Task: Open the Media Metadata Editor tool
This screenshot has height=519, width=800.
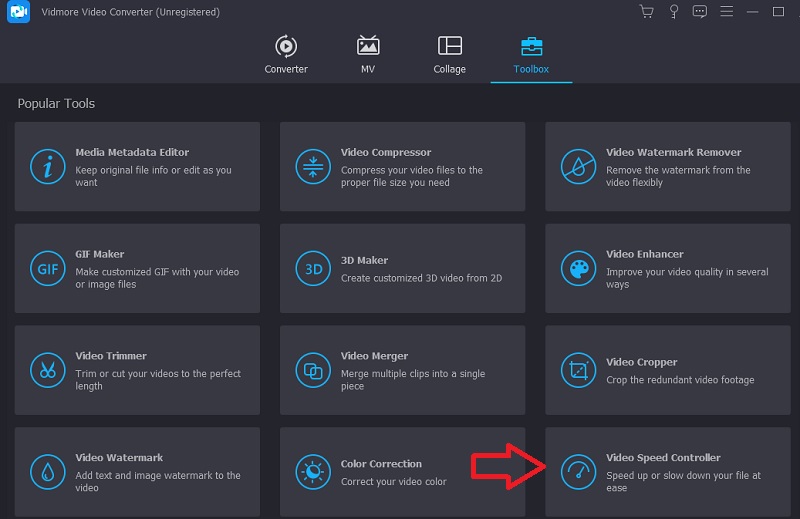Action: (x=137, y=166)
